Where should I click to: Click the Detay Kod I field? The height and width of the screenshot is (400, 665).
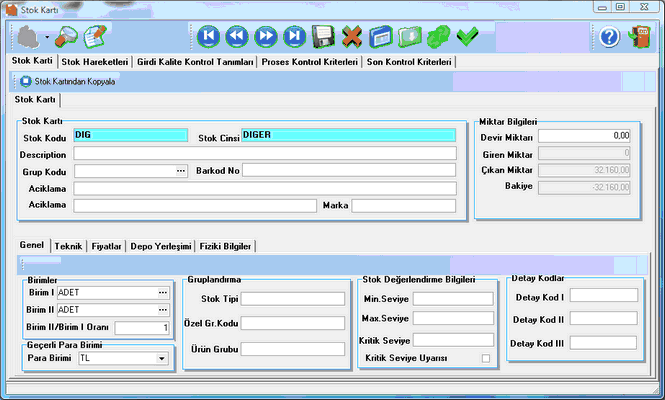(x=604, y=295)
